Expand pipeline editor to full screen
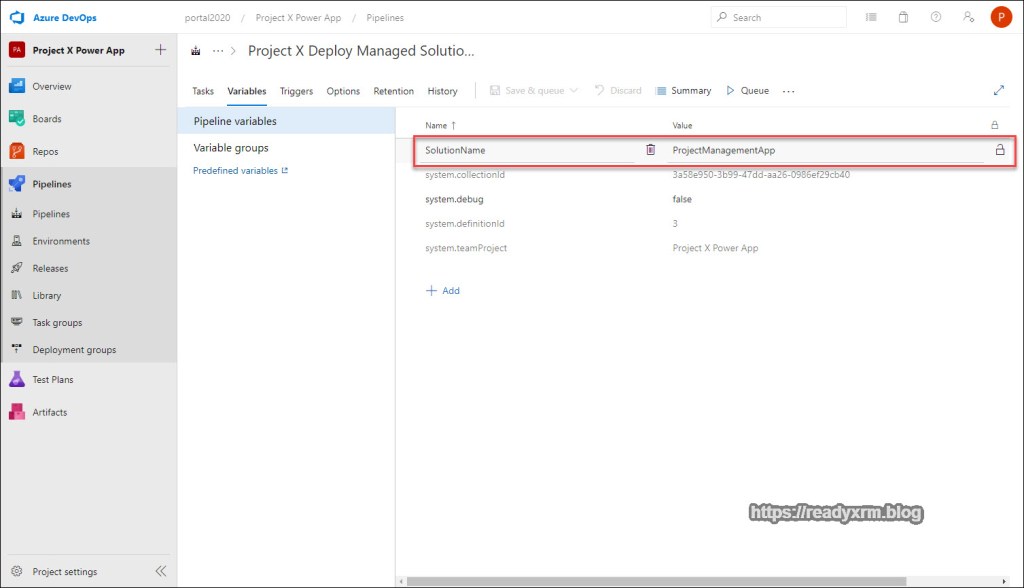Viewport: 1024px width, 588px height. [998, 90]
